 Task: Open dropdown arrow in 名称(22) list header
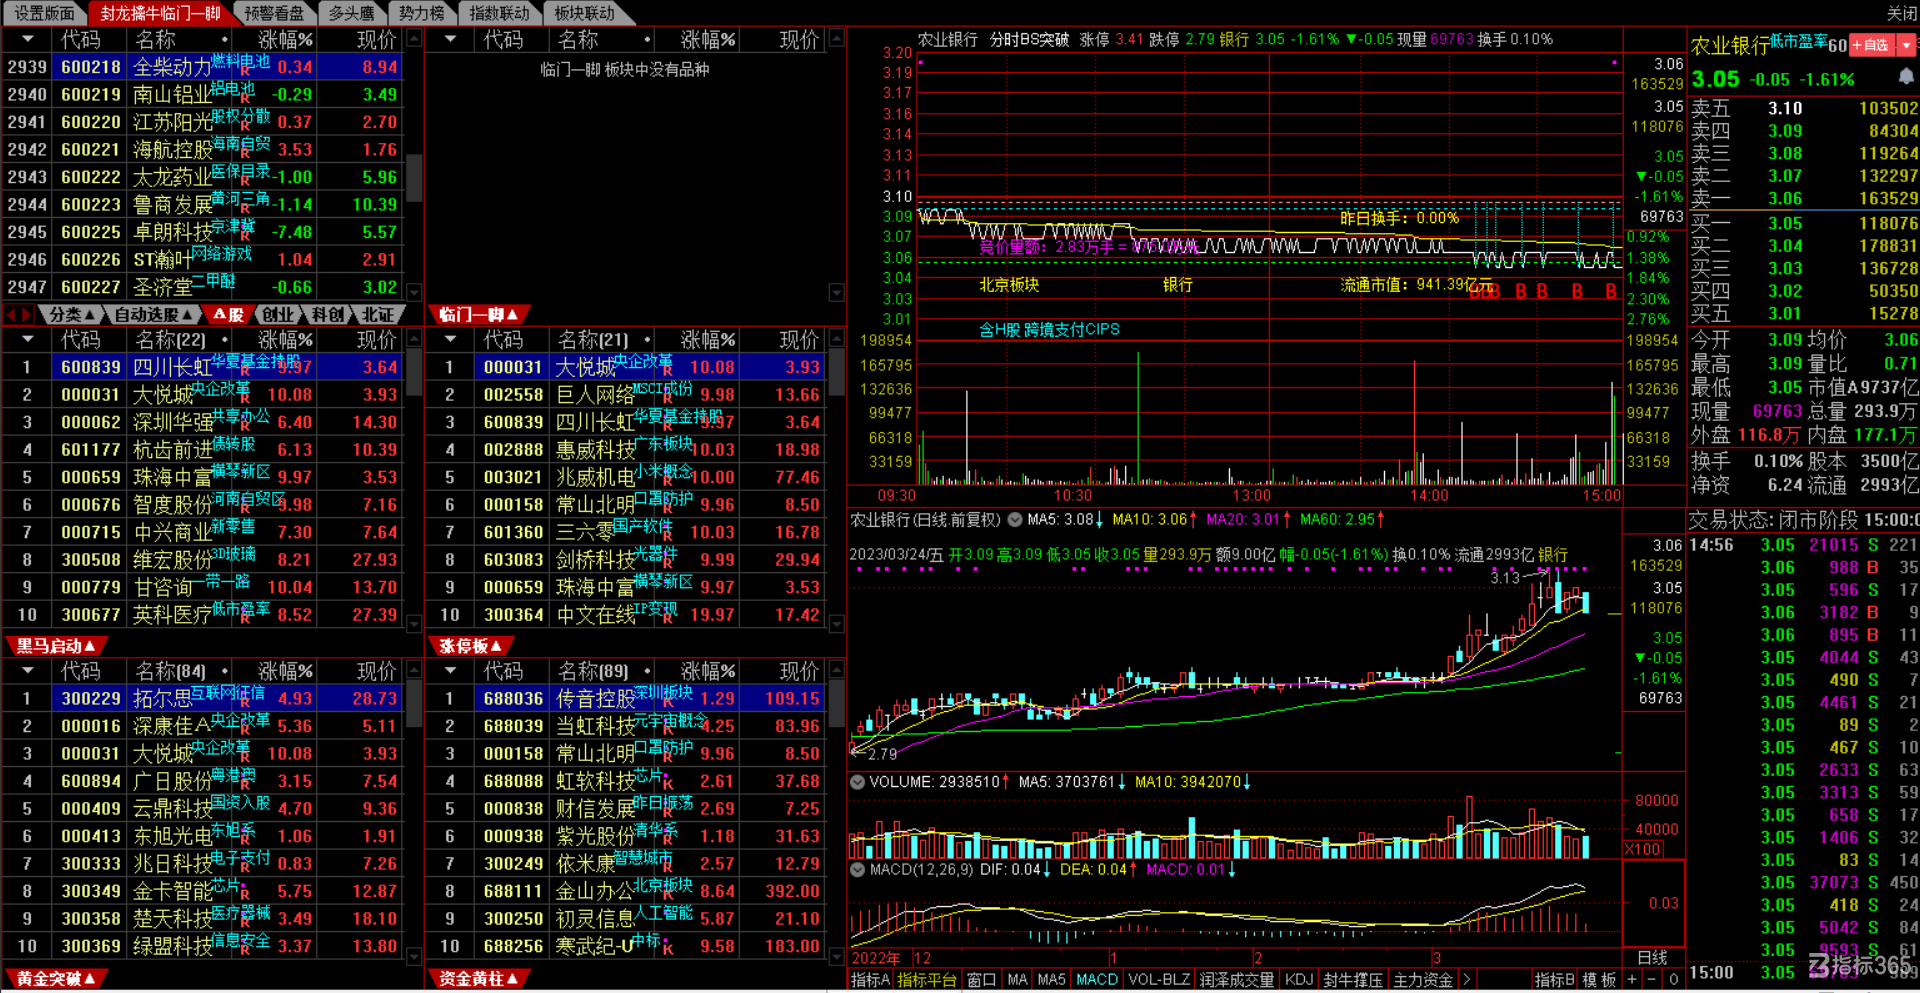click(28, 339)
